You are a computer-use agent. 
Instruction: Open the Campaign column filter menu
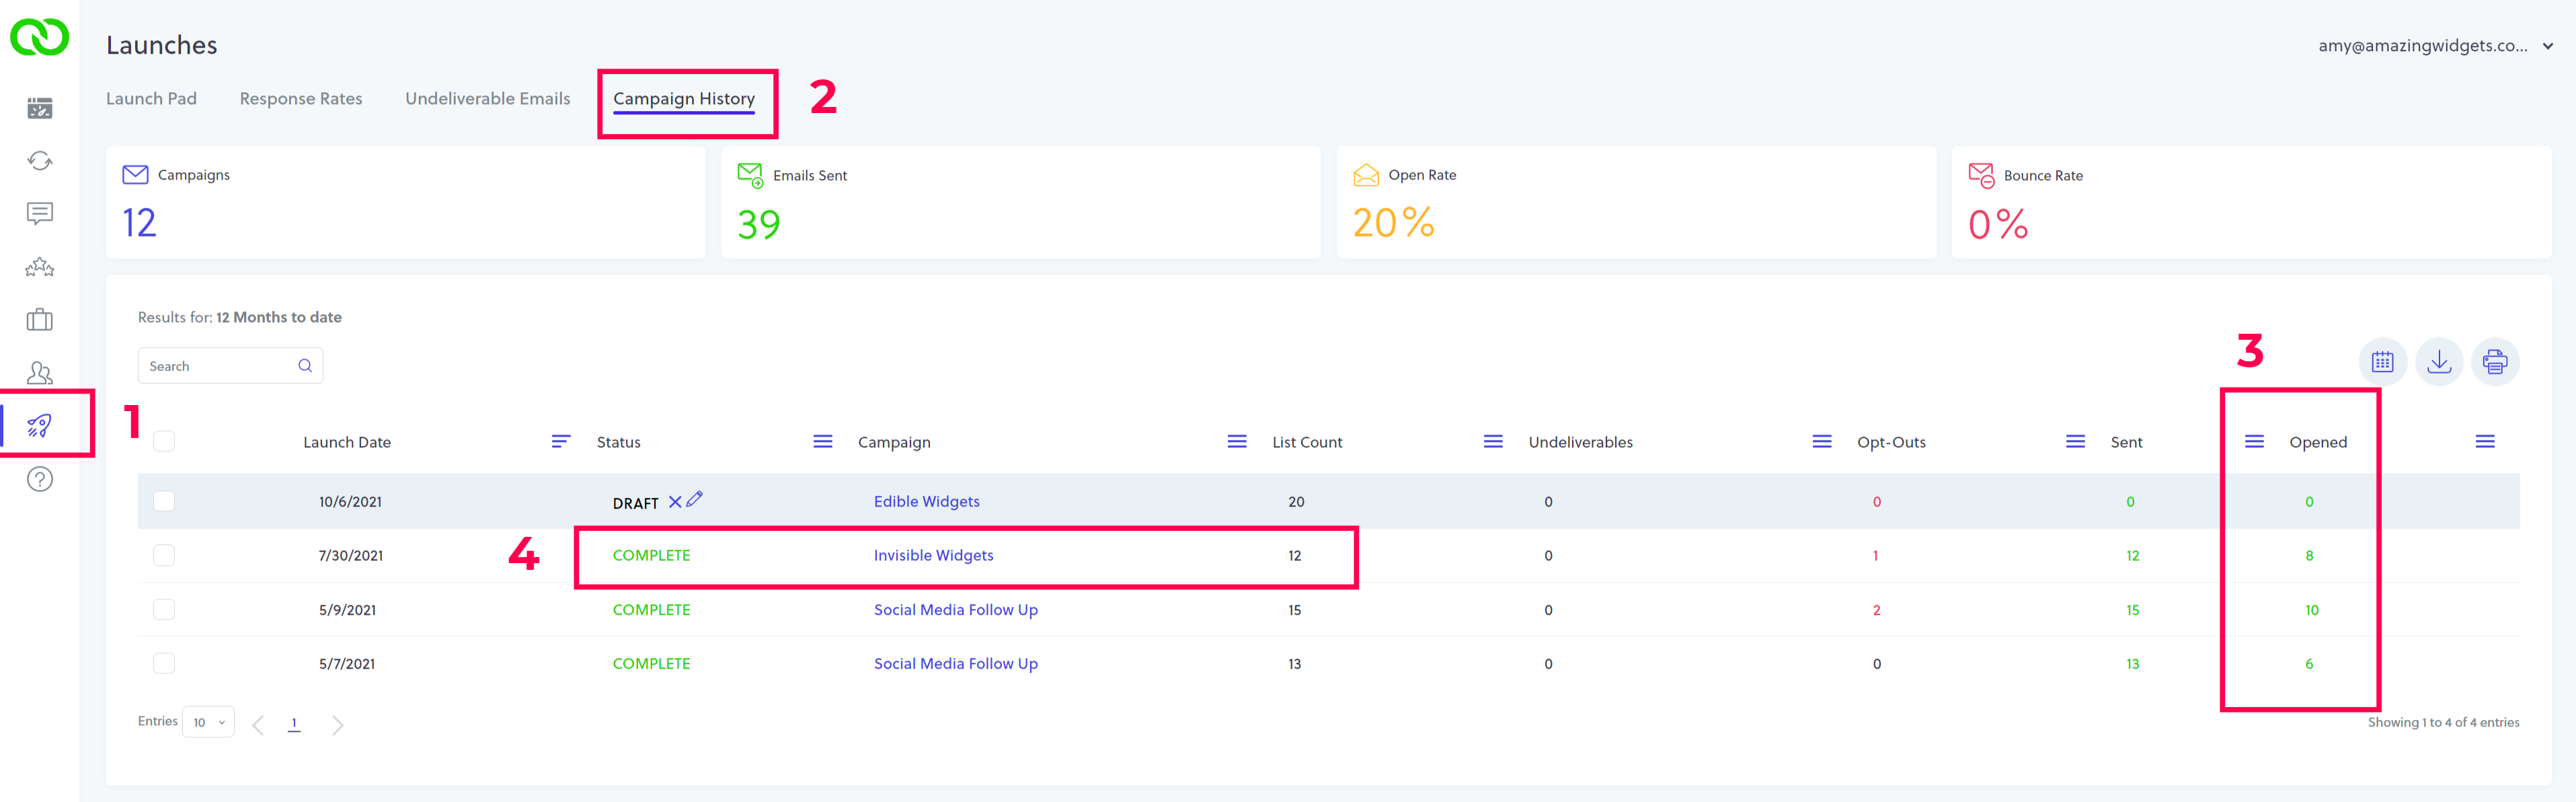click(1236, 442)
